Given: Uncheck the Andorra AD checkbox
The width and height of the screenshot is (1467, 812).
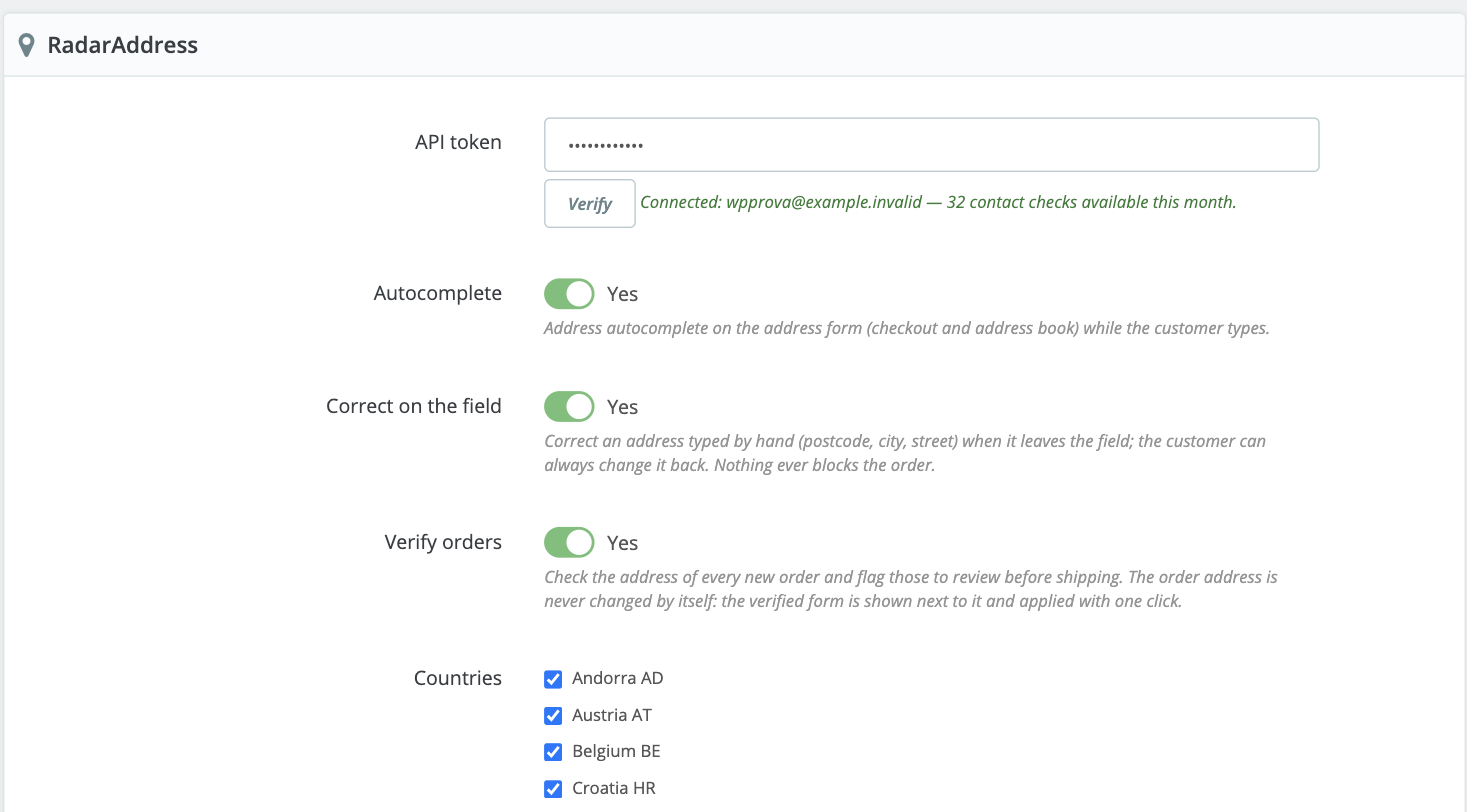Looking at the screenshot, I should pyautogui.click(x=553, y=679).
